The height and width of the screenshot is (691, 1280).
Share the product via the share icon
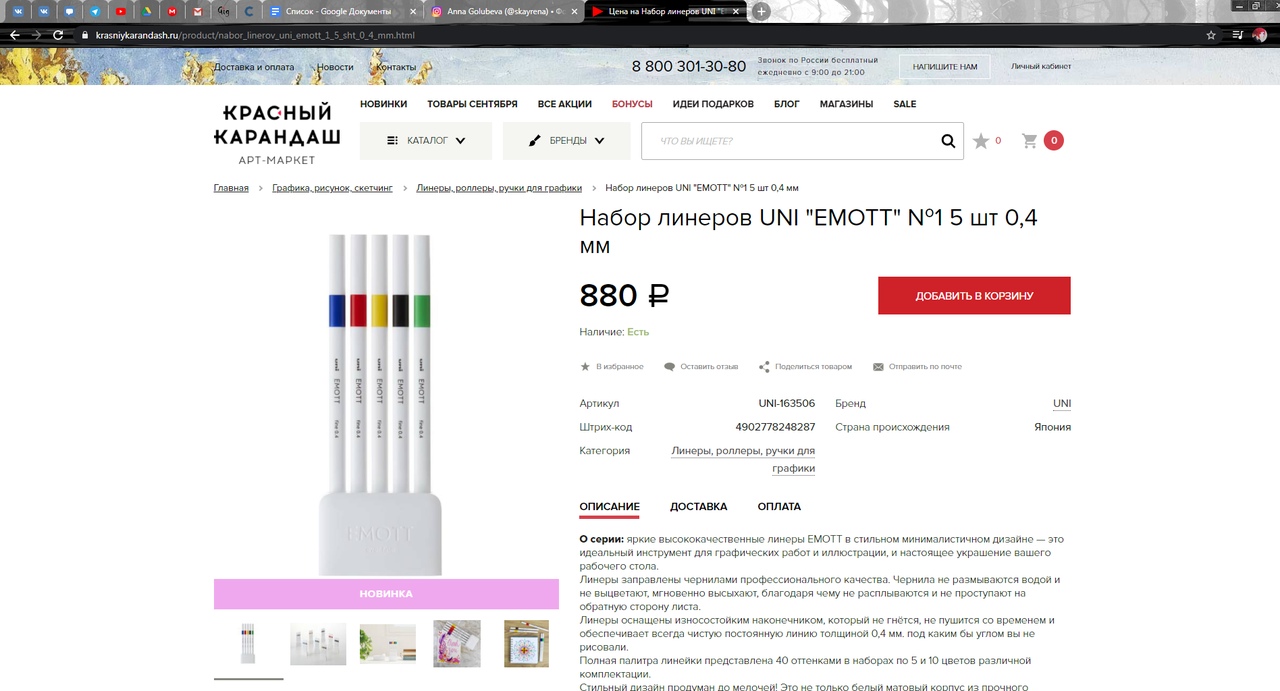tap(764, 367)
